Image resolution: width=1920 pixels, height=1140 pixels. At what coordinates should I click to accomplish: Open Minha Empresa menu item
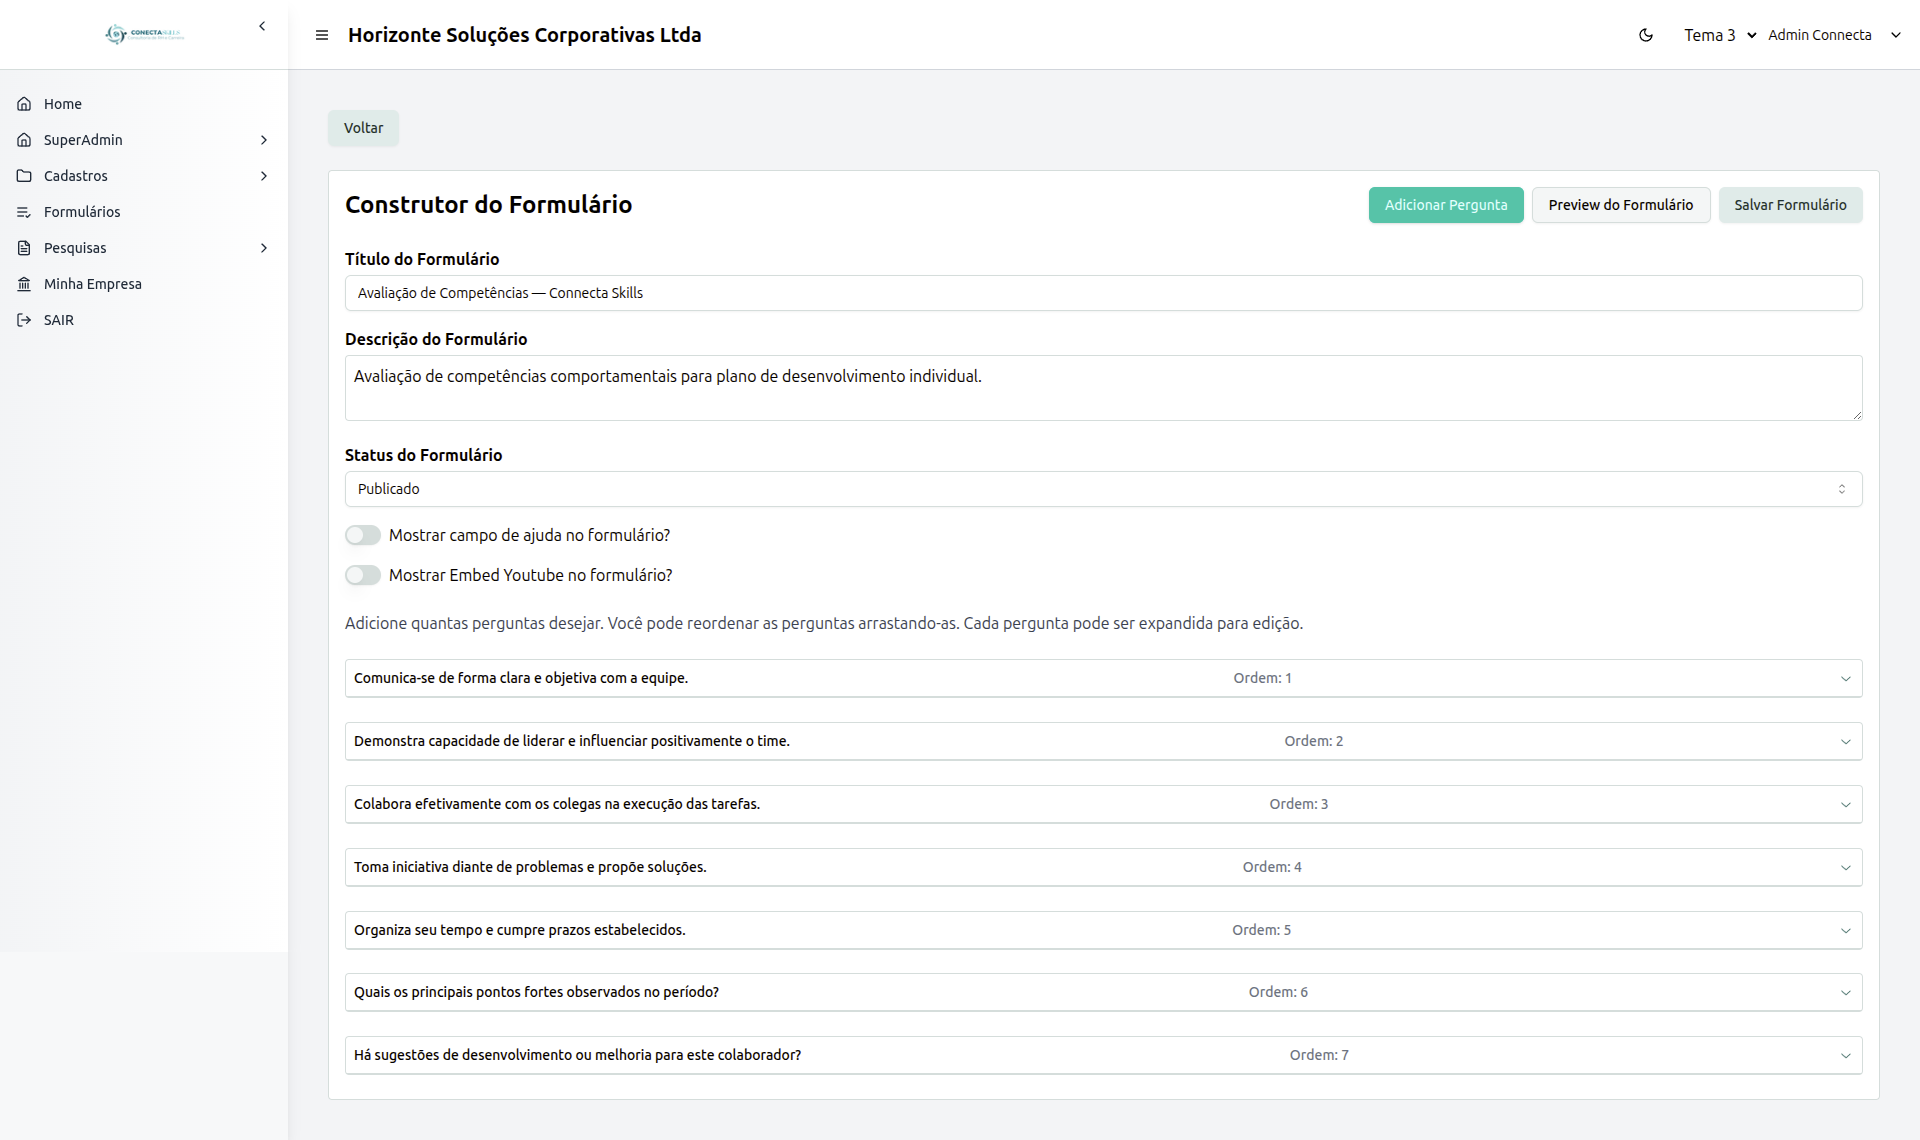coord(144,284)
